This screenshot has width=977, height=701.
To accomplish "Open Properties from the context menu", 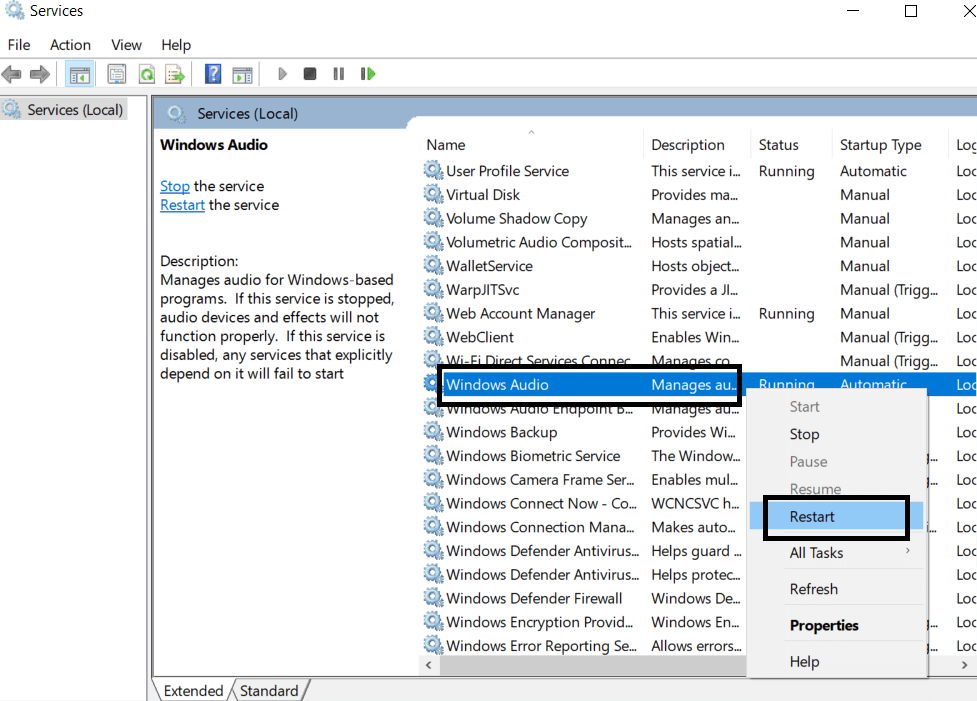I will (837, 625).
